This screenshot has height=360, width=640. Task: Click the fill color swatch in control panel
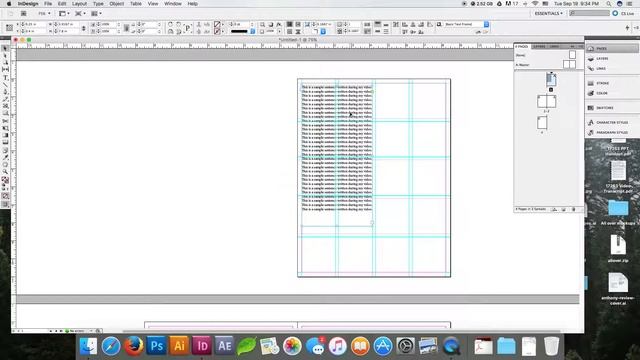click(x=217, y=24)
